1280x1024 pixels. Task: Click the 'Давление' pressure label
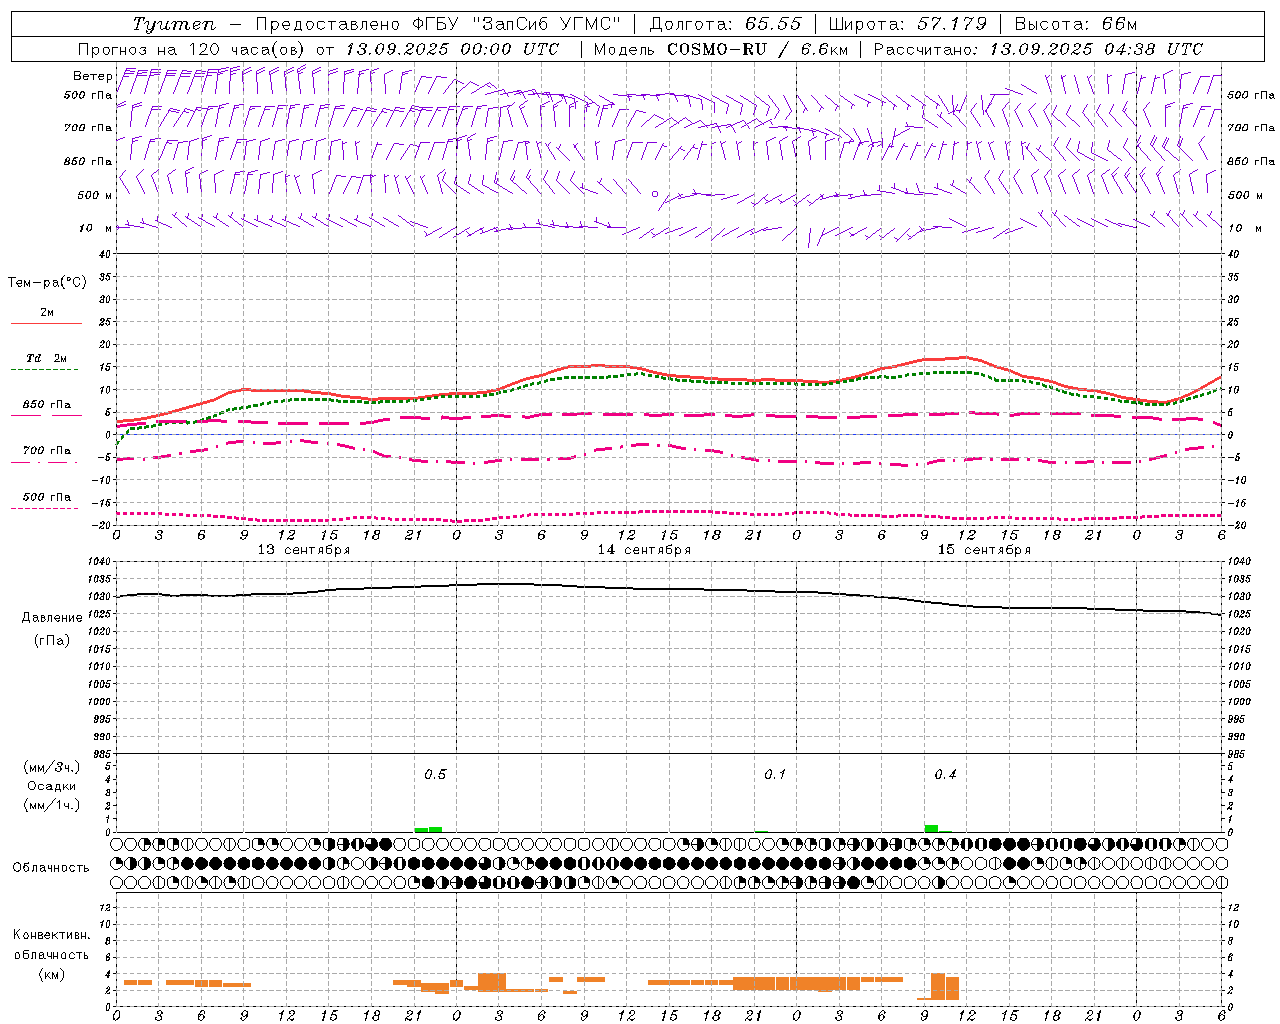pos(52,618)
